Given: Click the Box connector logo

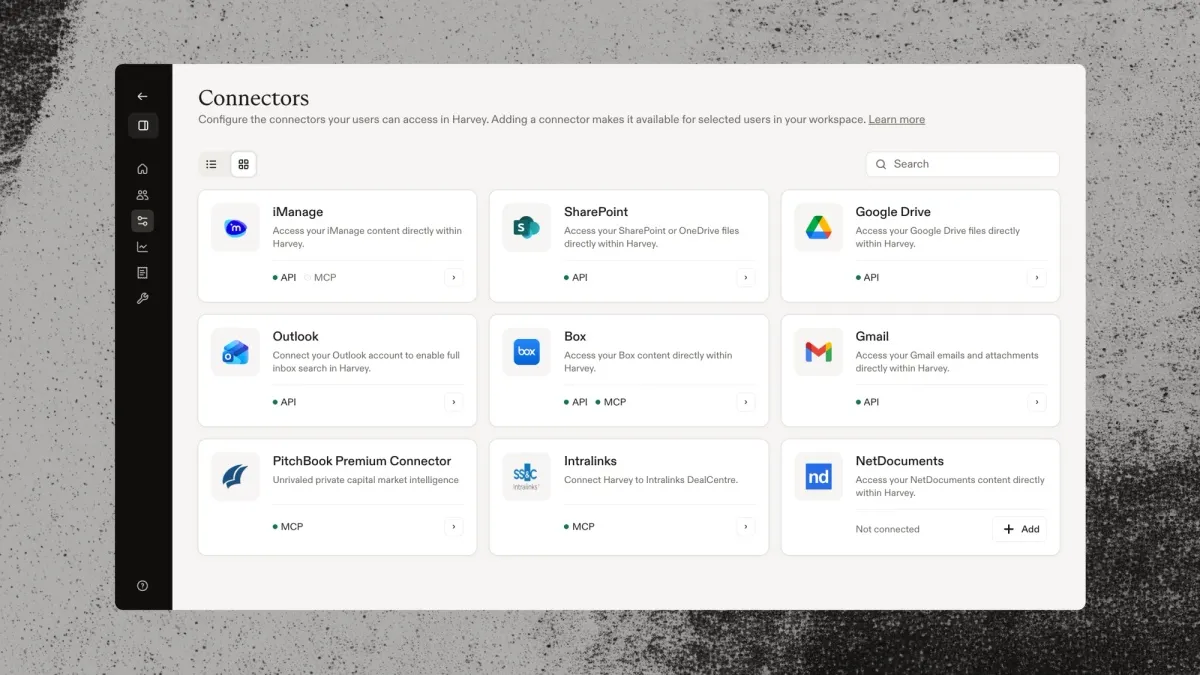Looking at the screenshot, I should point(527,352).
